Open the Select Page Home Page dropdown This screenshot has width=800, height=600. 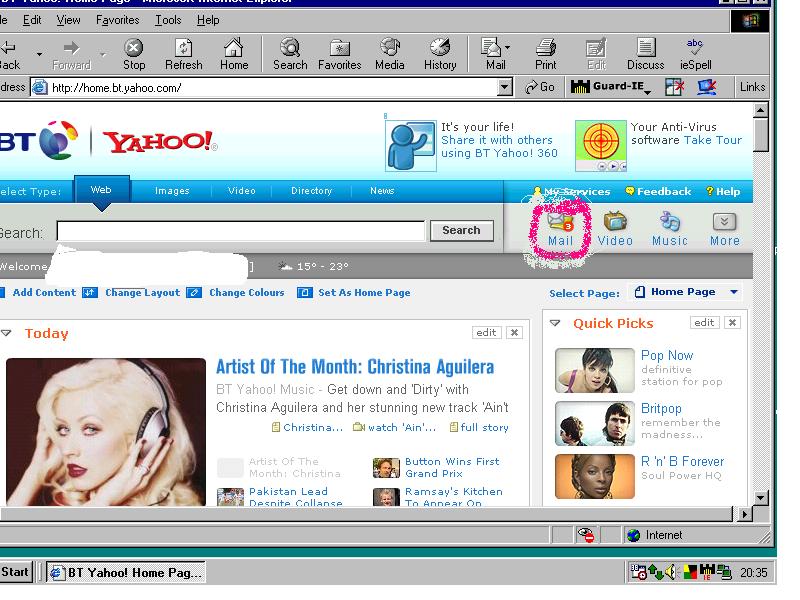point(684,292)
